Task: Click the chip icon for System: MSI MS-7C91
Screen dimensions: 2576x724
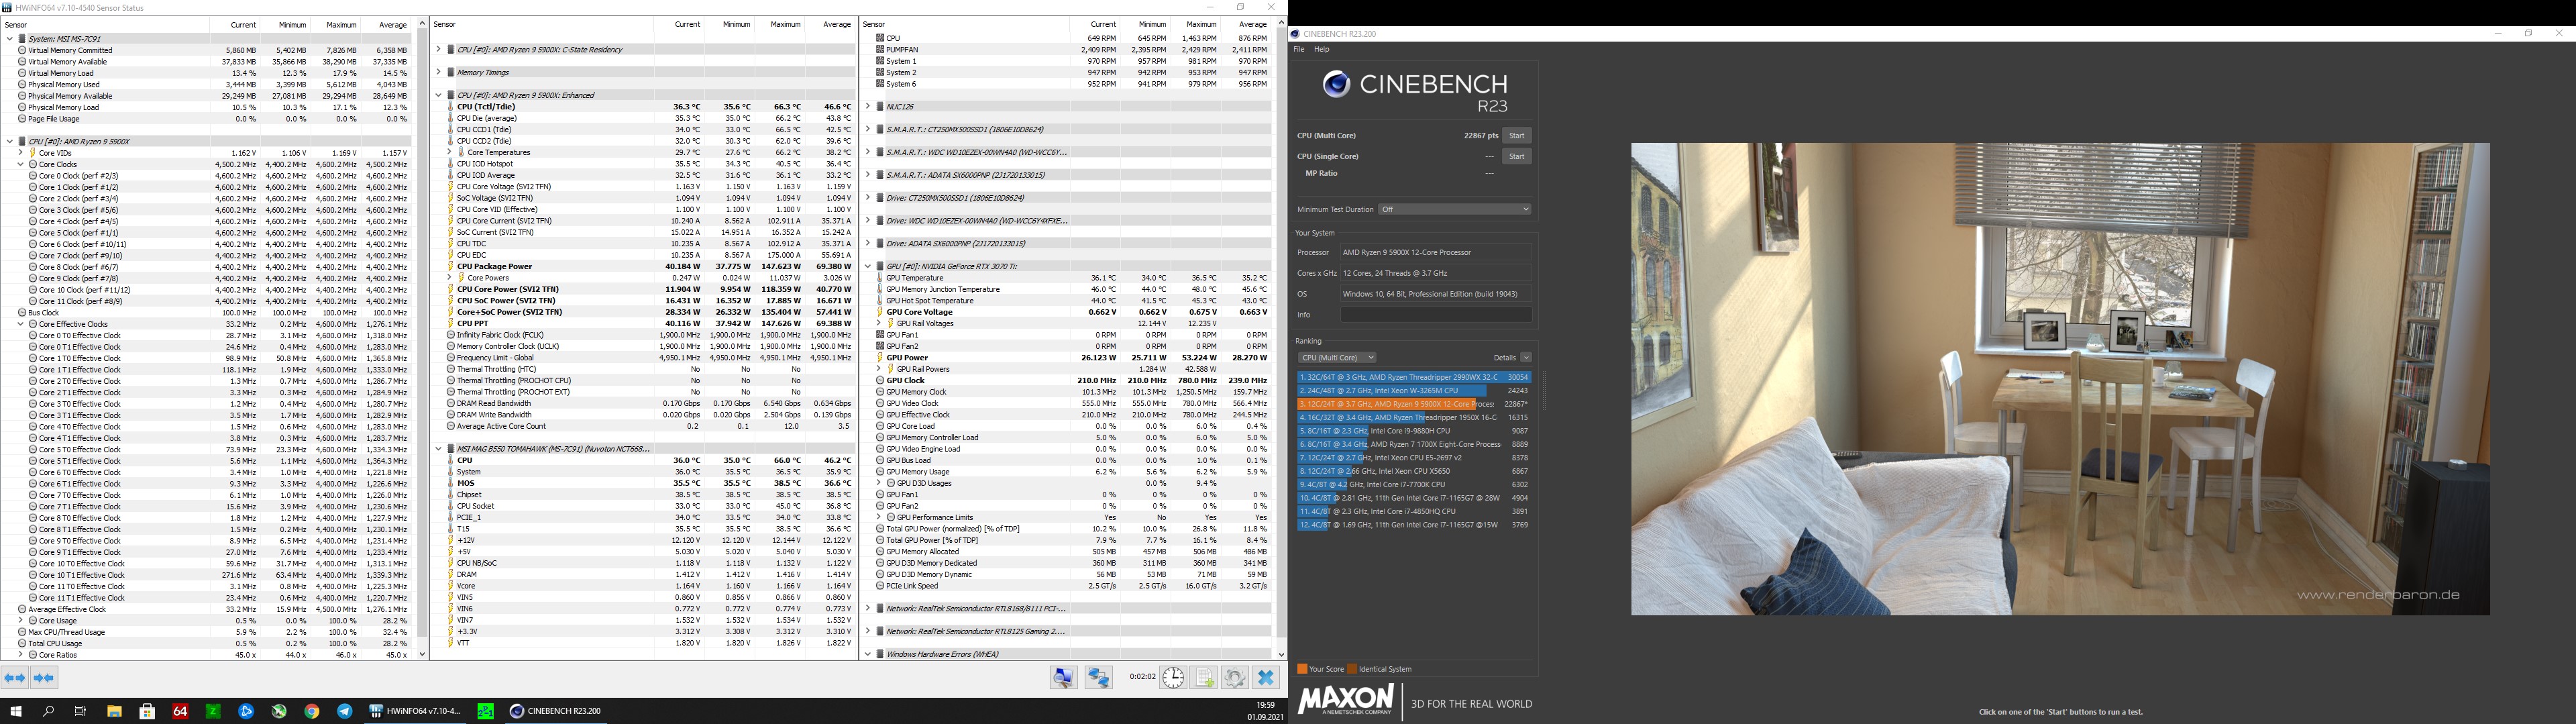Action: (22, 39)
